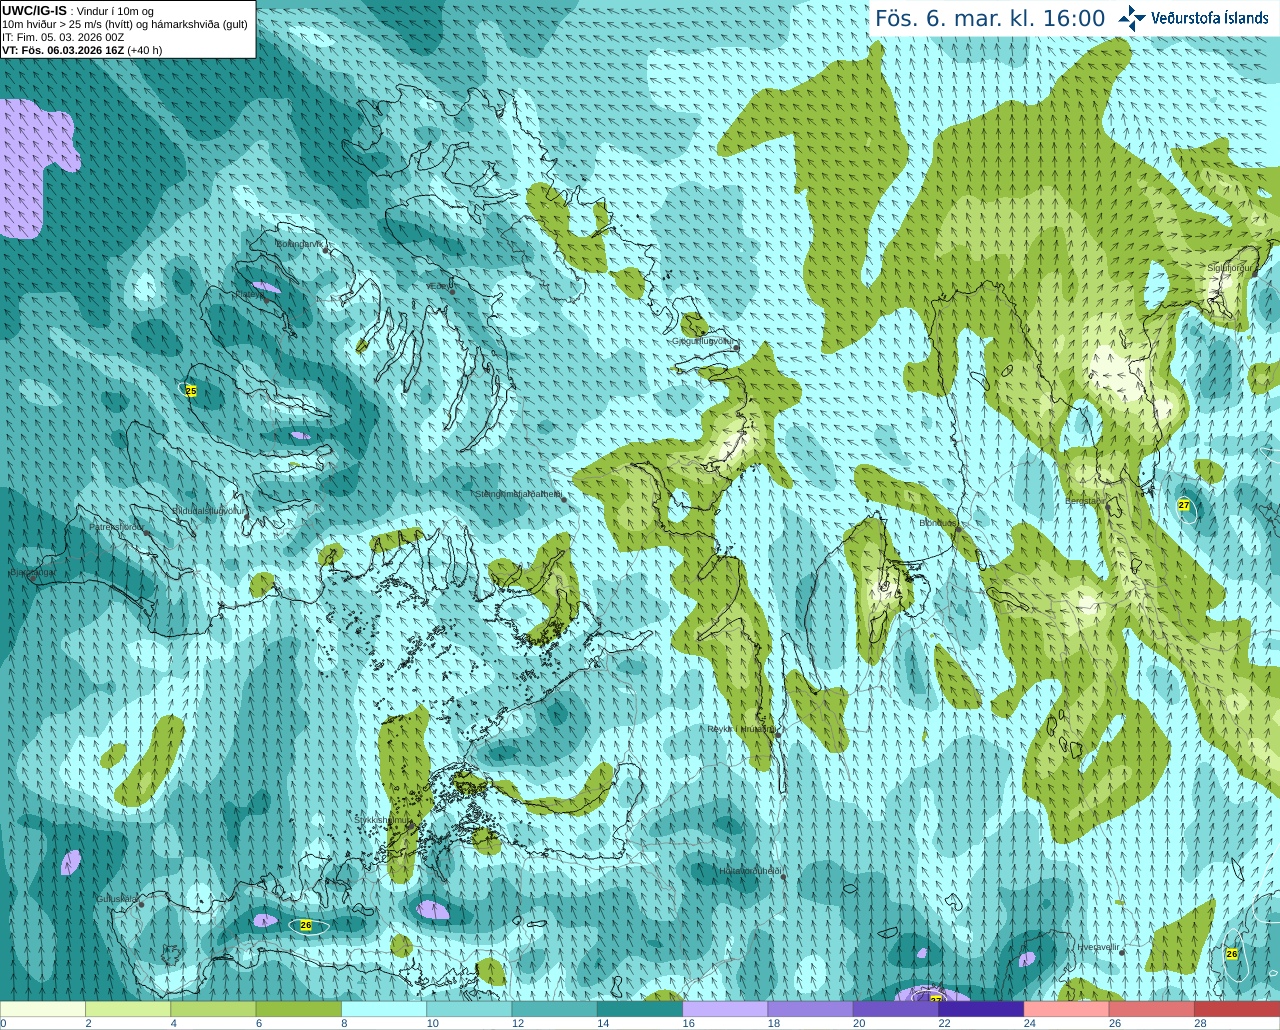Click the gust marker 26 near Hveravellir
Viewport: 1280px width, 1030px height.
(x=1232, y=953)
